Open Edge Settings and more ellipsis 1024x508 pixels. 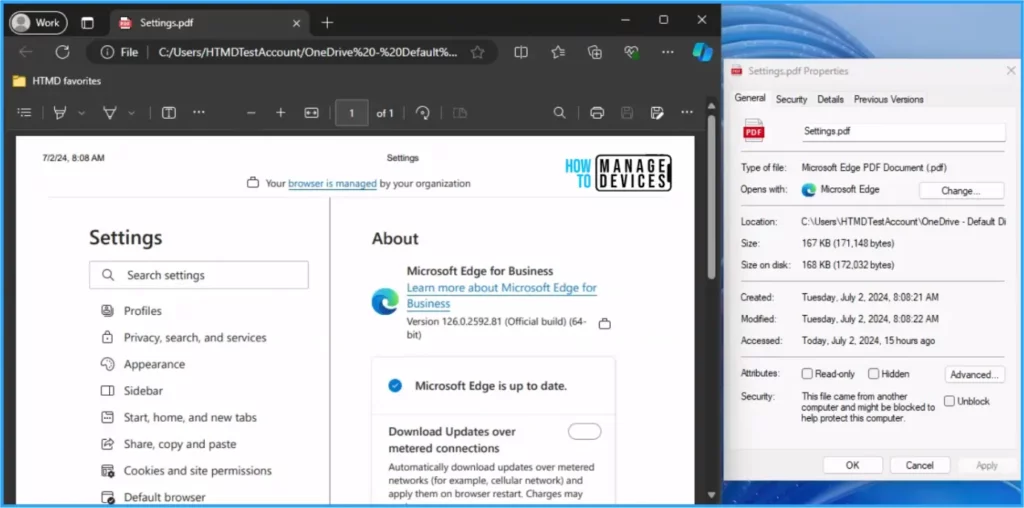coord(667,52)
